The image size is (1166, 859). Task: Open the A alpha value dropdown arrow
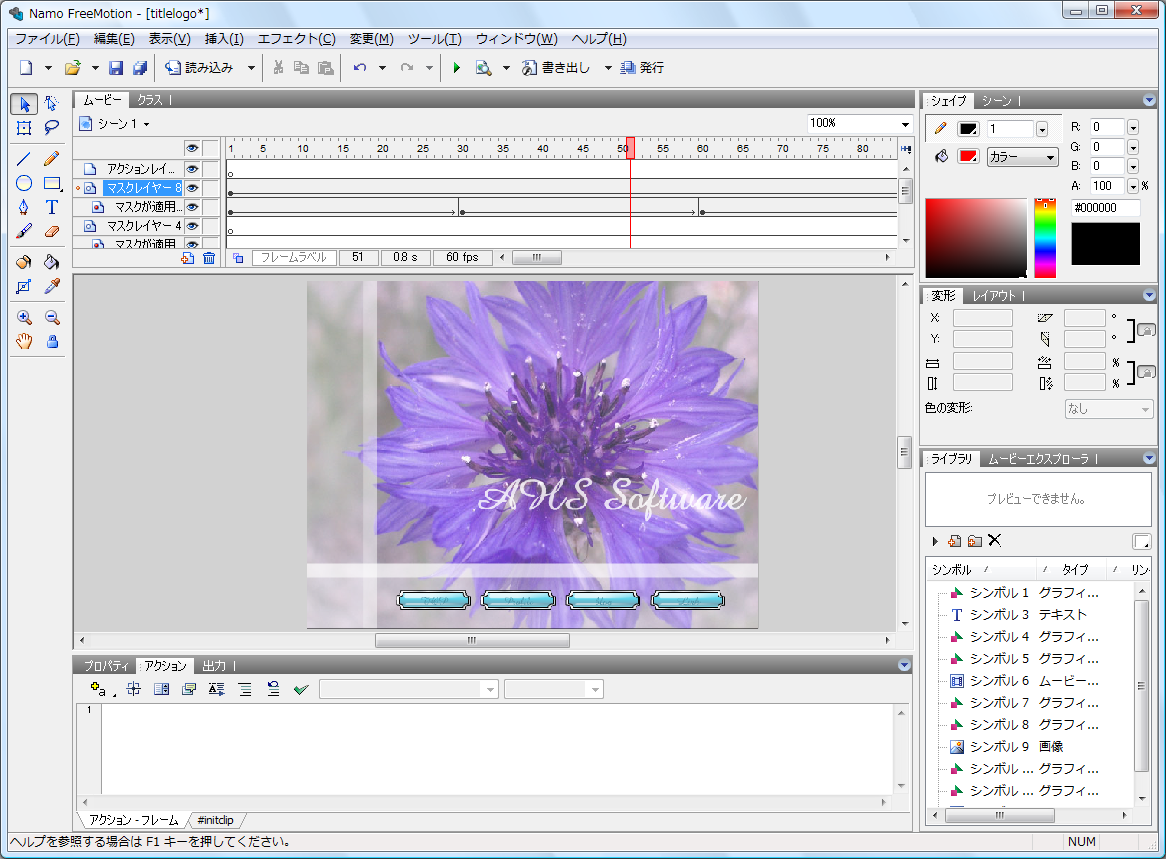click(x=1133, y=186)
